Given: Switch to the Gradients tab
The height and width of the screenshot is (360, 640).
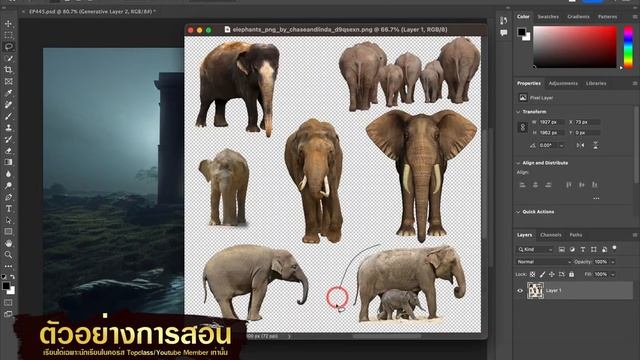Looking at the screenshot, I should point(578,17).
